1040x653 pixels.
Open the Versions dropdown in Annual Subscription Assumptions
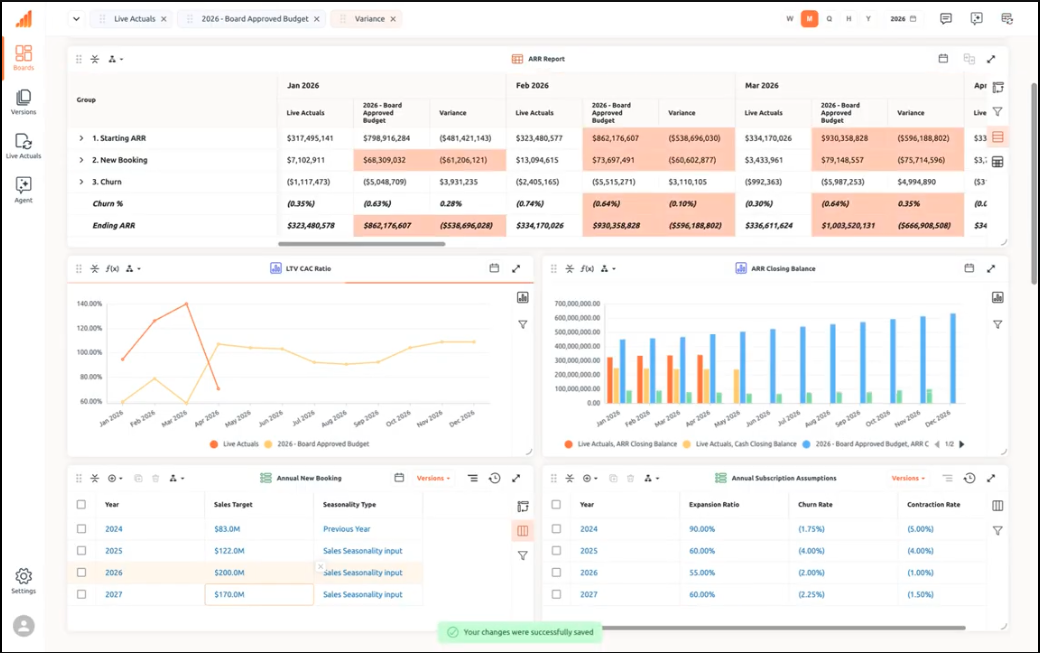click(x=908, y=478)
